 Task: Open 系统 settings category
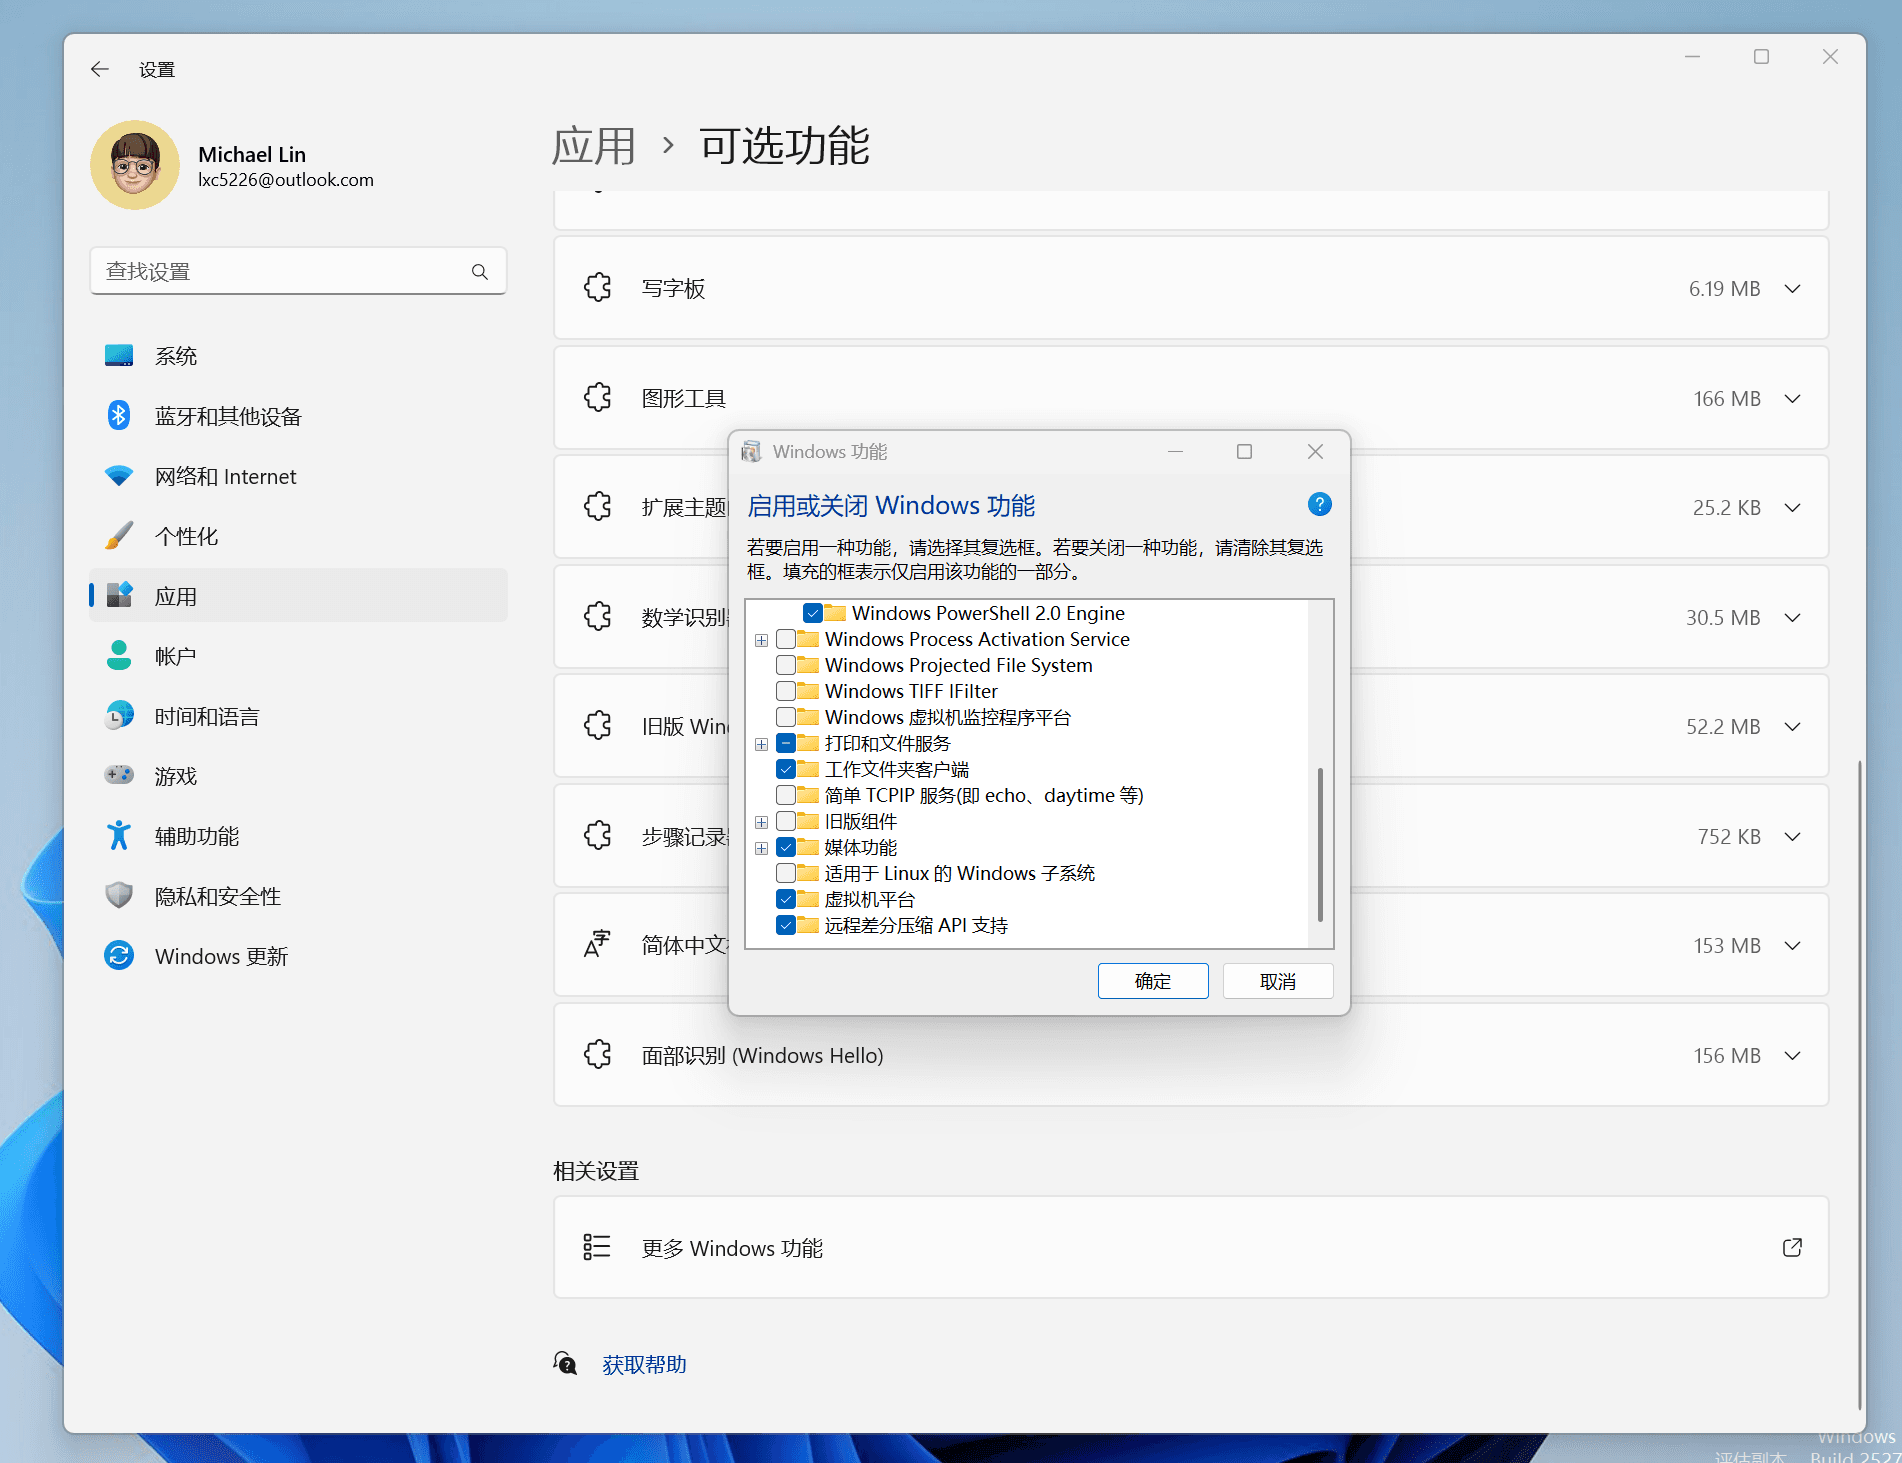[x=298, y=356]
